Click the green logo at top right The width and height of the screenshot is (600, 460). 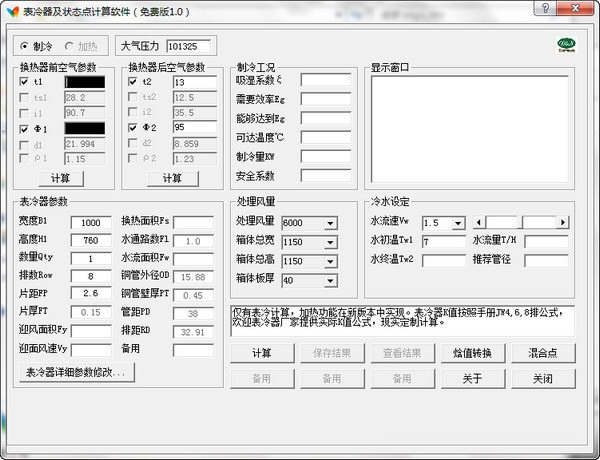pyautogui.click(x=565, y=45)
